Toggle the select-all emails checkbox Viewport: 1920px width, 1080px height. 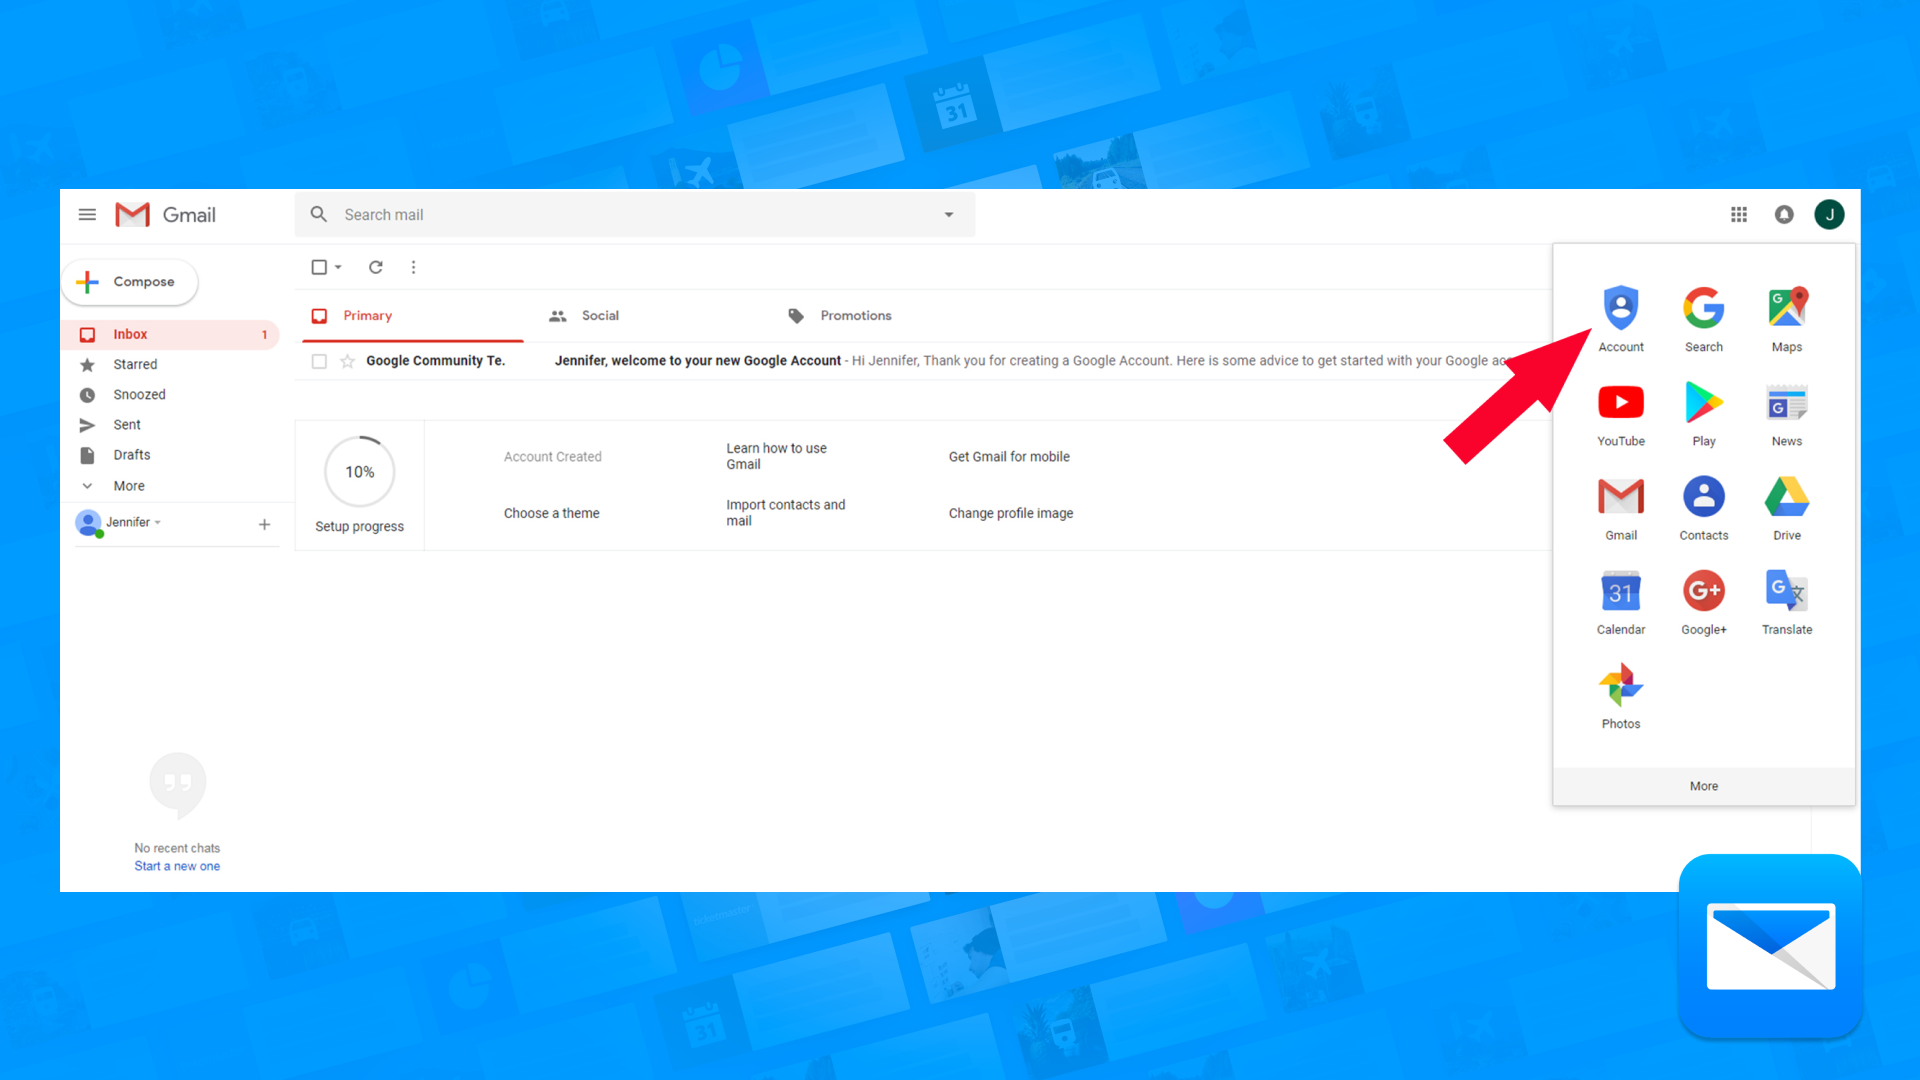(319, 267)
